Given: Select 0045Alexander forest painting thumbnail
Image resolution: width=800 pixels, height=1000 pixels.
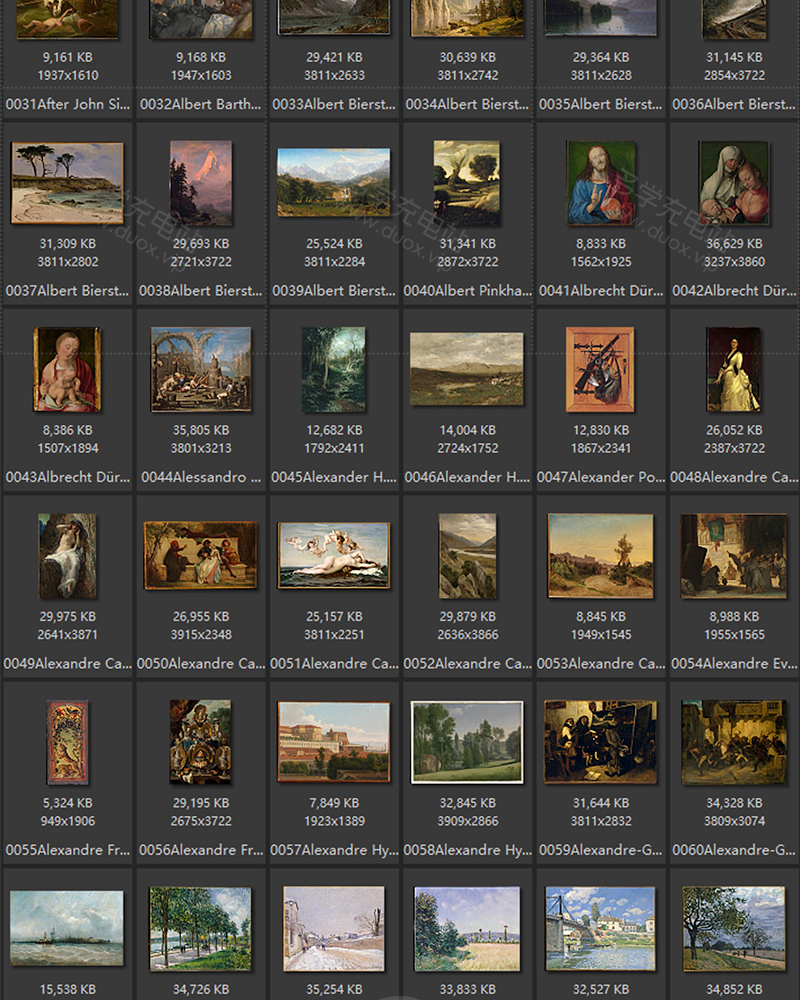Looking at the screenshot, I should tap(333, 369).
